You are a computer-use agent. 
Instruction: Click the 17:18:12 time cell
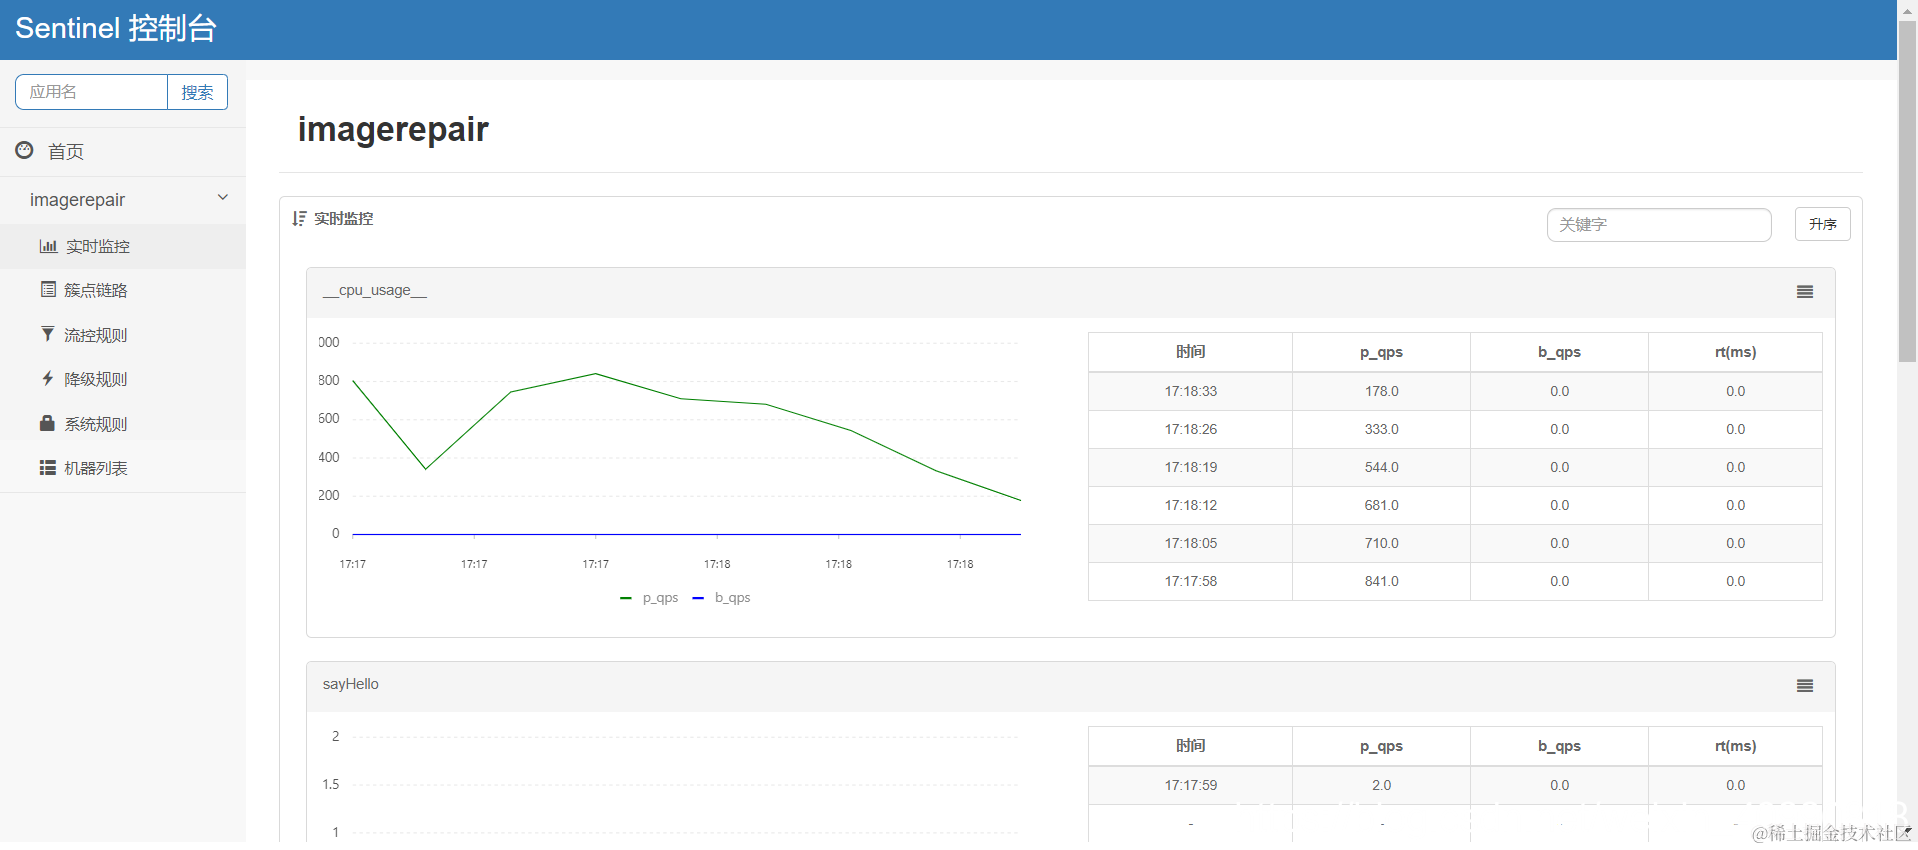(1190, 505)
